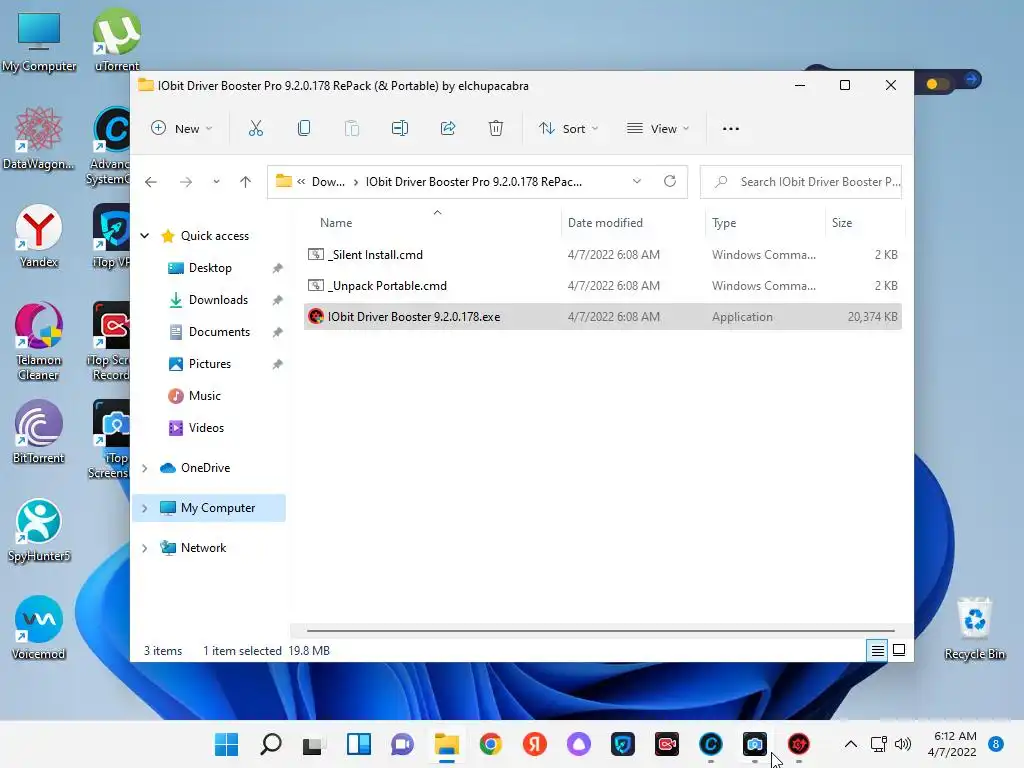Open the Windows Start button
This screenshot has height=768, width=1024.
[x=227, y=744]
